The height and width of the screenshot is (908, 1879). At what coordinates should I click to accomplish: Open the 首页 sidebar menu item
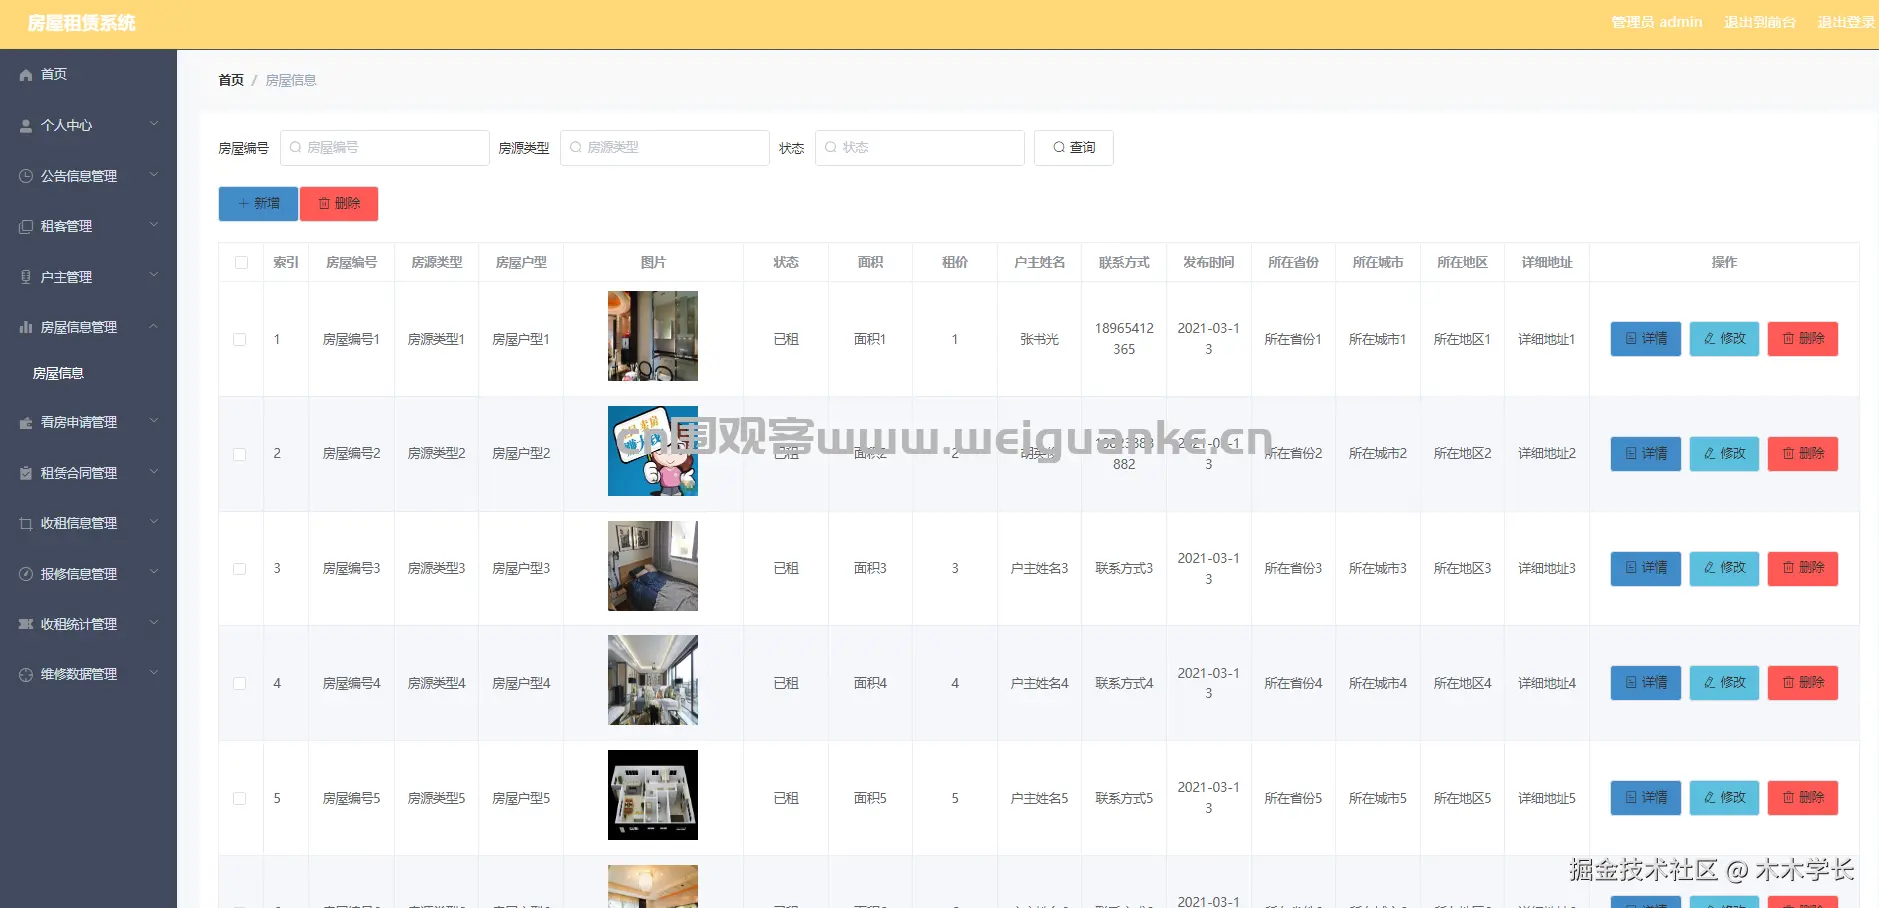[x=88, y=75]
